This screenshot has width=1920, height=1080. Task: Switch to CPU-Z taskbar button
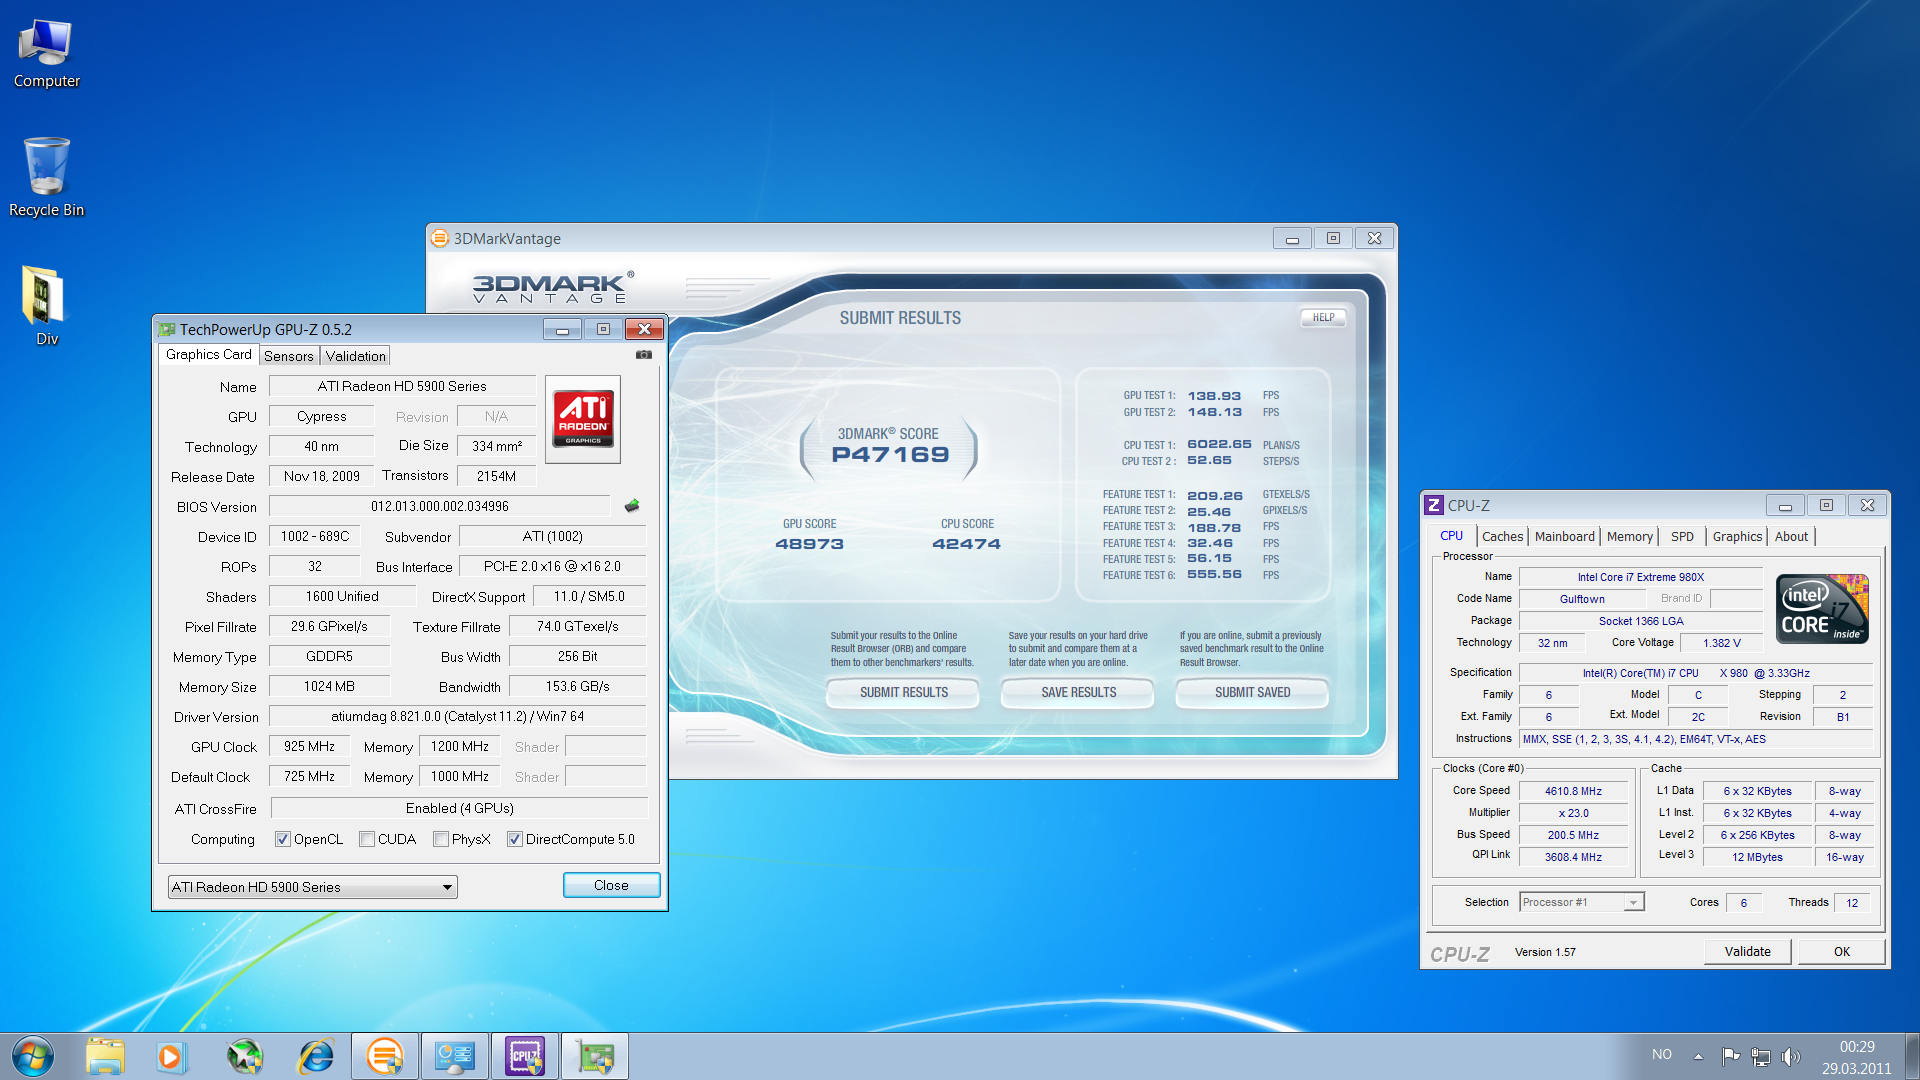525,1056
